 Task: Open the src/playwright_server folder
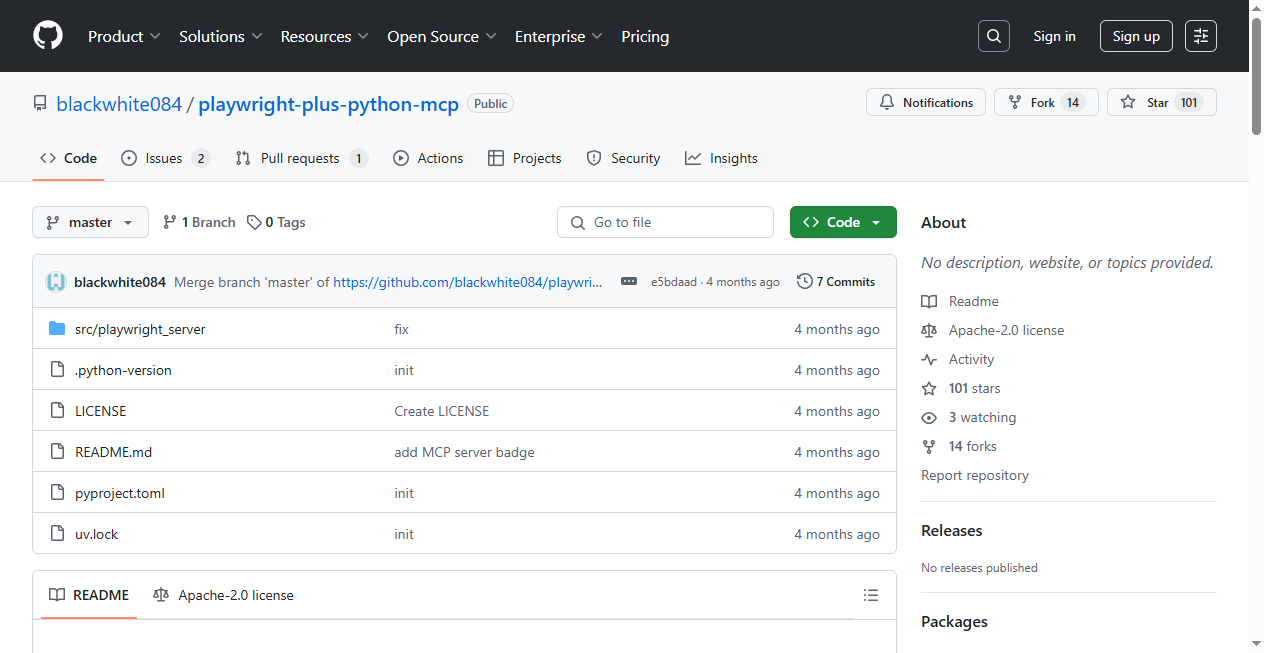point(140,329)
